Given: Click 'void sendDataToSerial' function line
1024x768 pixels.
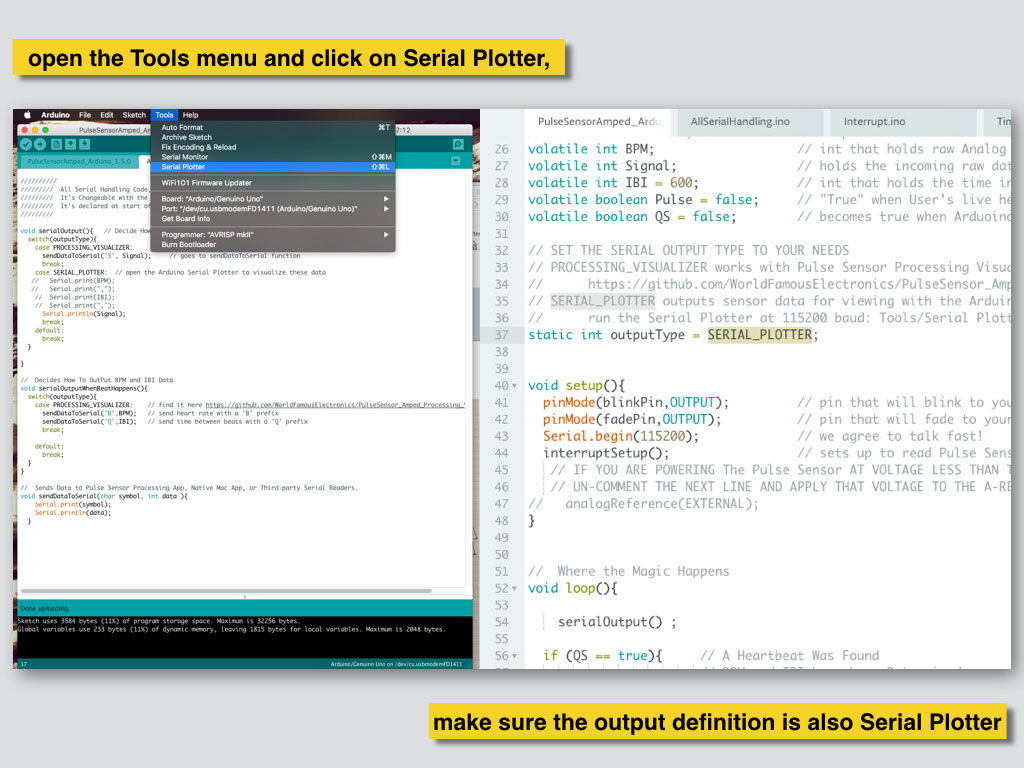Looking at the screenshot, I should pyautogui.click(x=104, y=496).
